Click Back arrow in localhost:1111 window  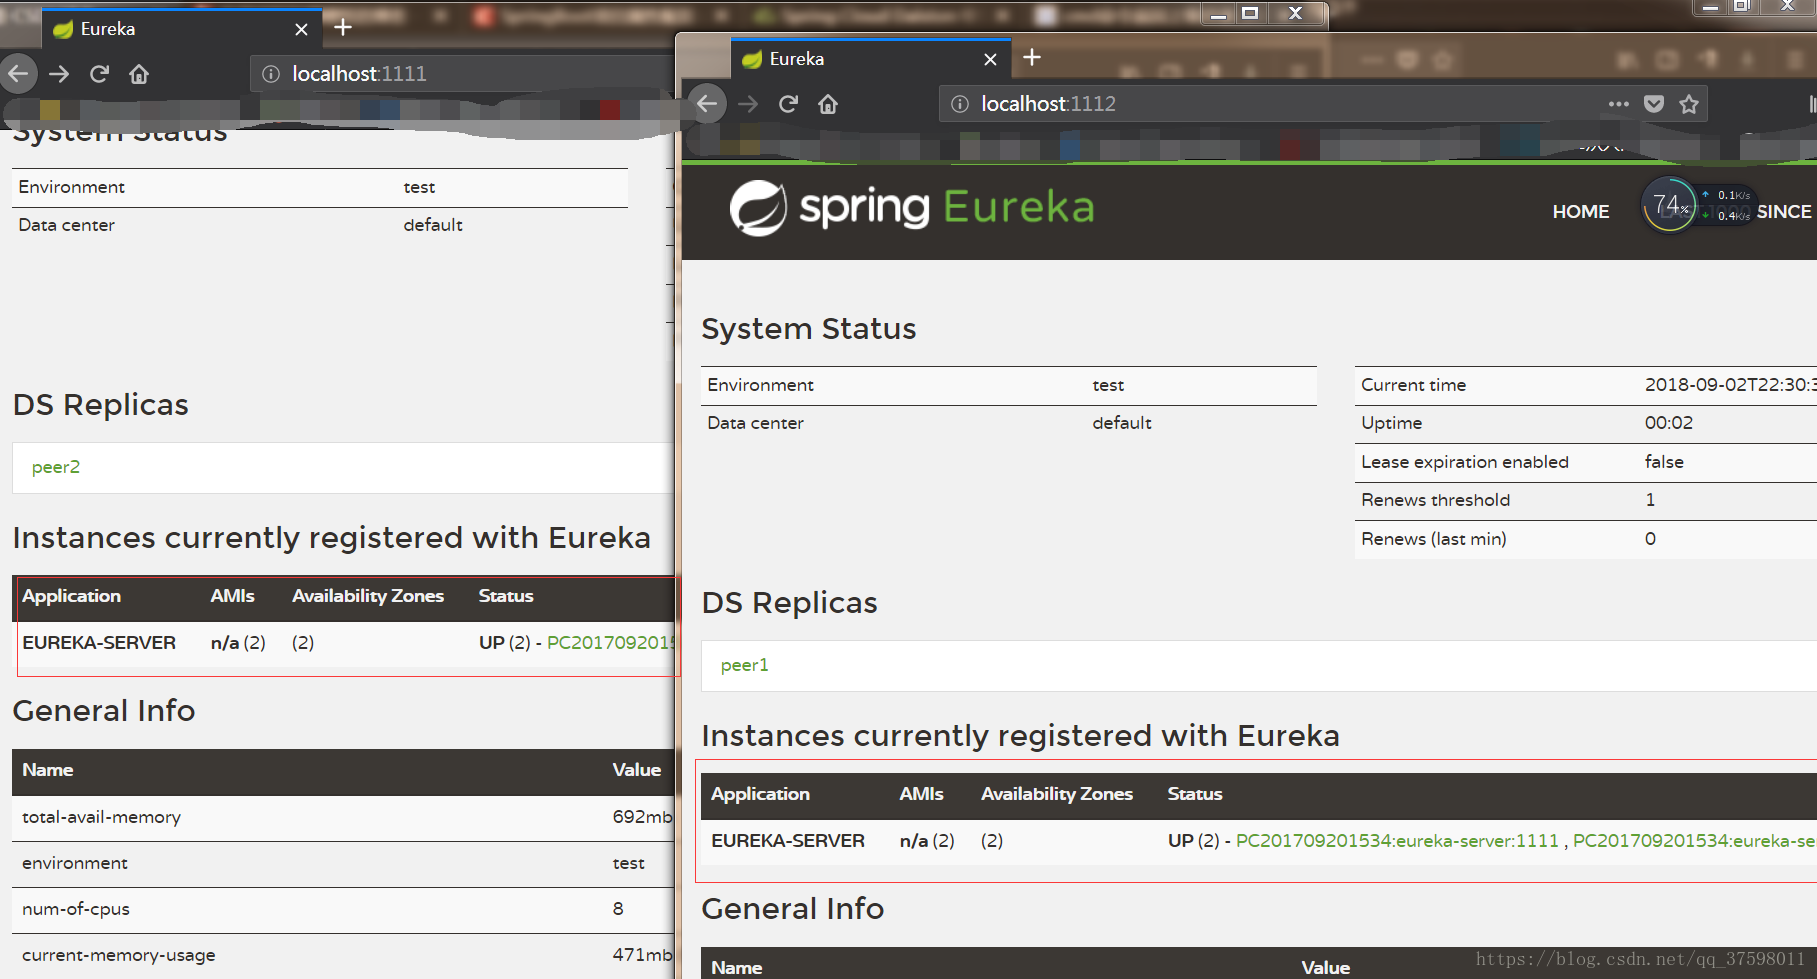pyautogui.click(x=18, y=74)
